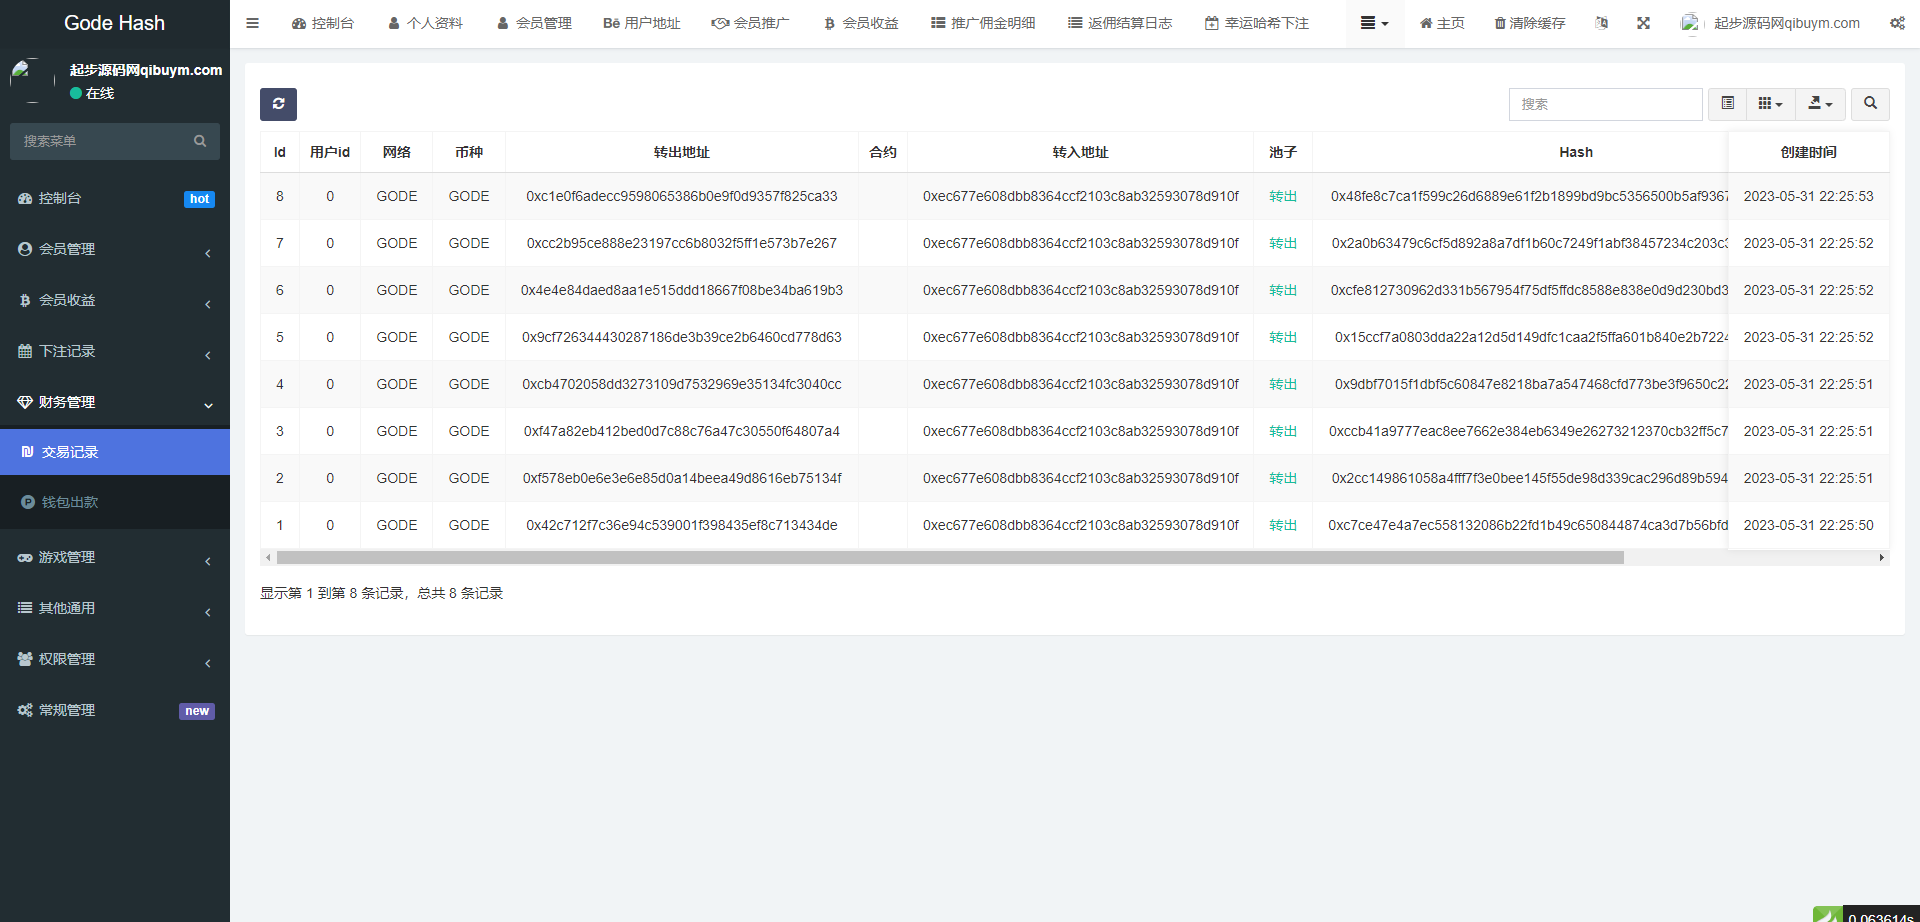Viewport: 1920px width, 922px height.
Task: Clear cache via the trash icon button
Action: 1529,23
